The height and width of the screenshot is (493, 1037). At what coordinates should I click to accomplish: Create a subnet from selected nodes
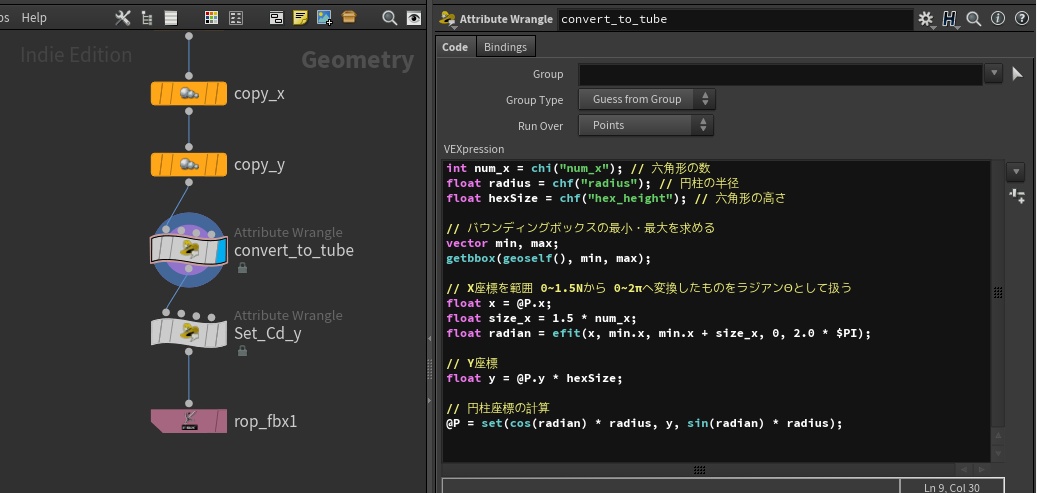[349, 17]
